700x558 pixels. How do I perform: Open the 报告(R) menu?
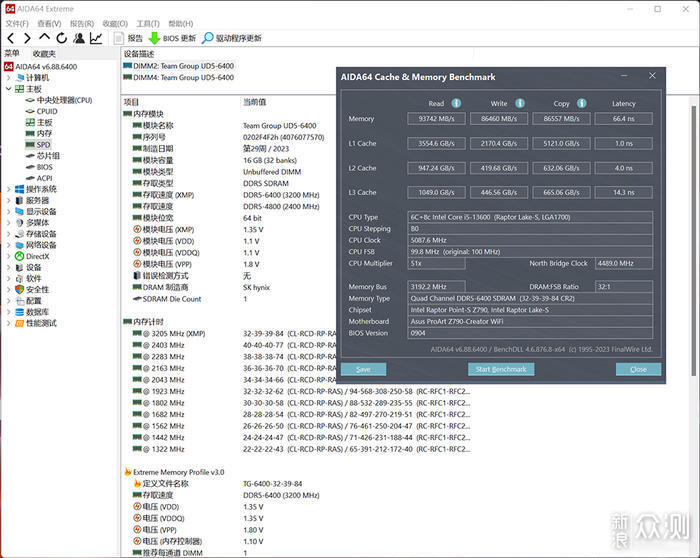[x=82, y=23]
